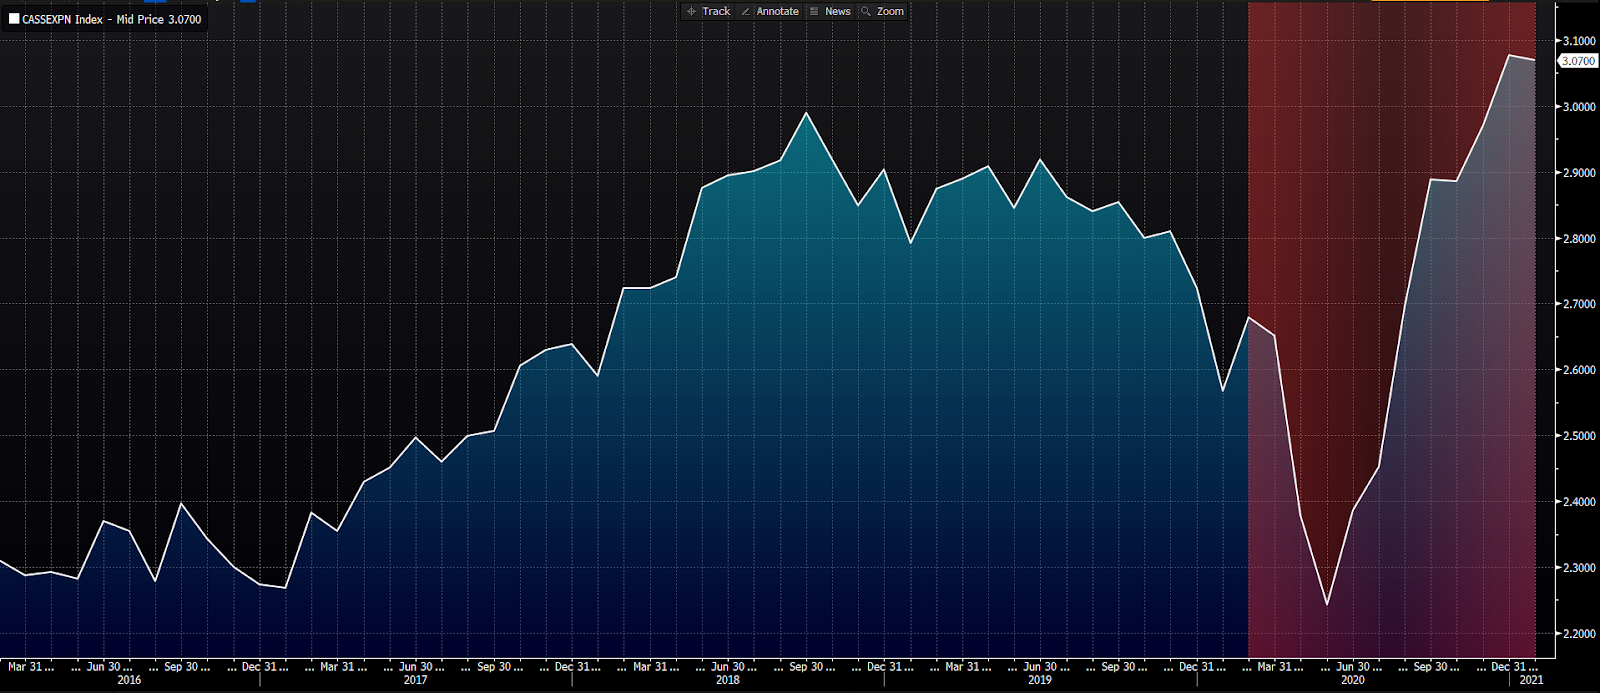Click the 2.4000 price axis label

click(x=1579, y=502)
